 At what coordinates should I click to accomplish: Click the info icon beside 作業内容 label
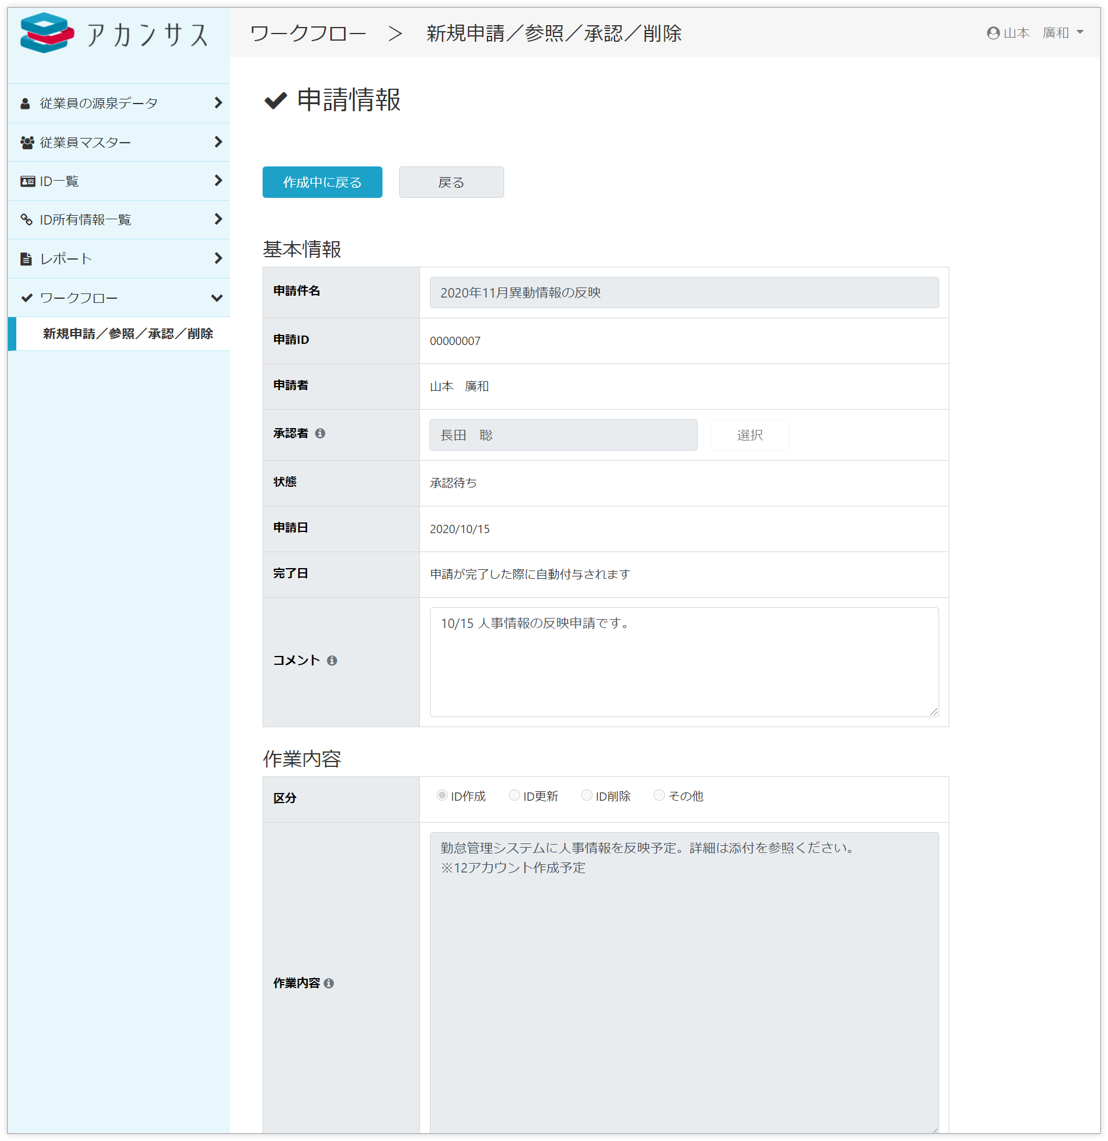329,984
